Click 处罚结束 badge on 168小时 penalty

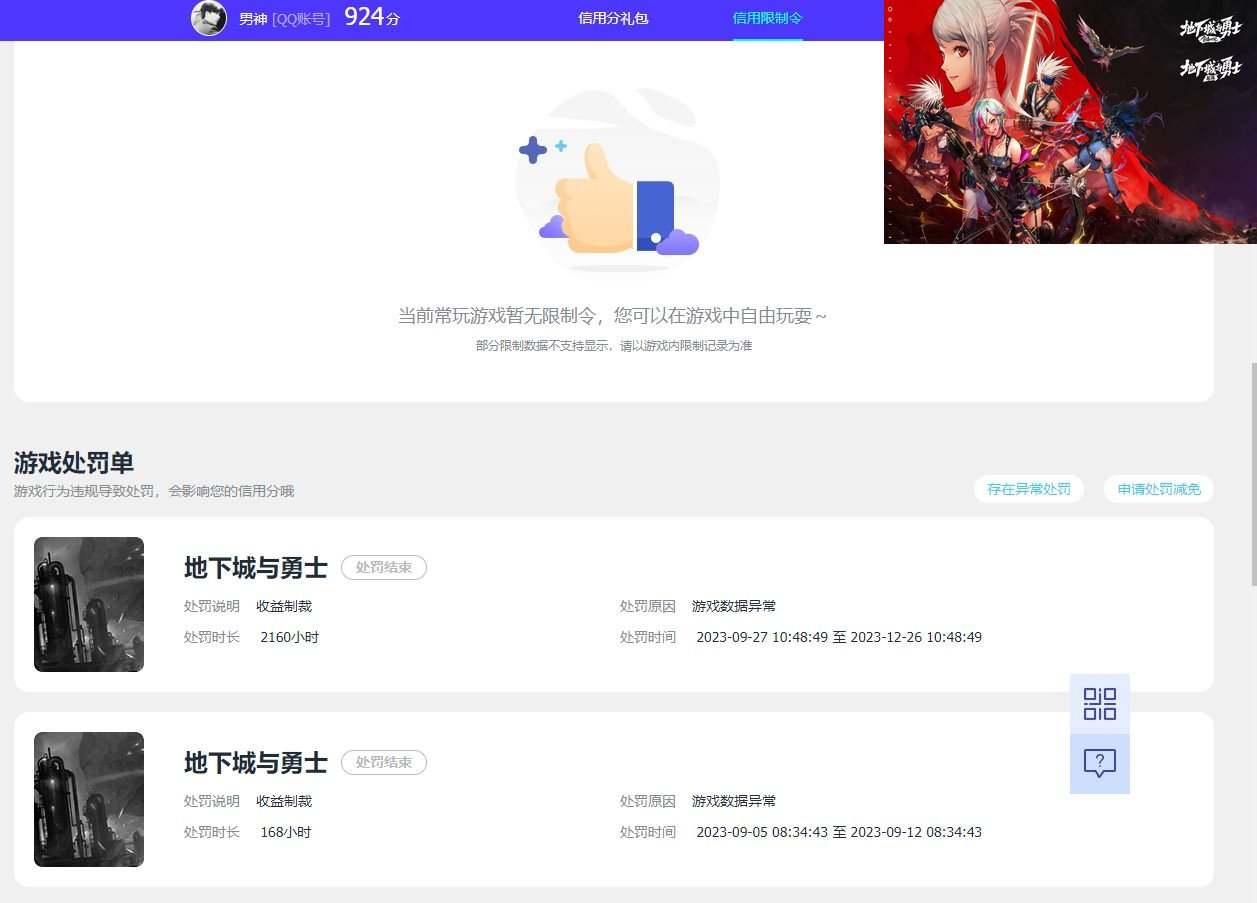click(x=384, y=762)
